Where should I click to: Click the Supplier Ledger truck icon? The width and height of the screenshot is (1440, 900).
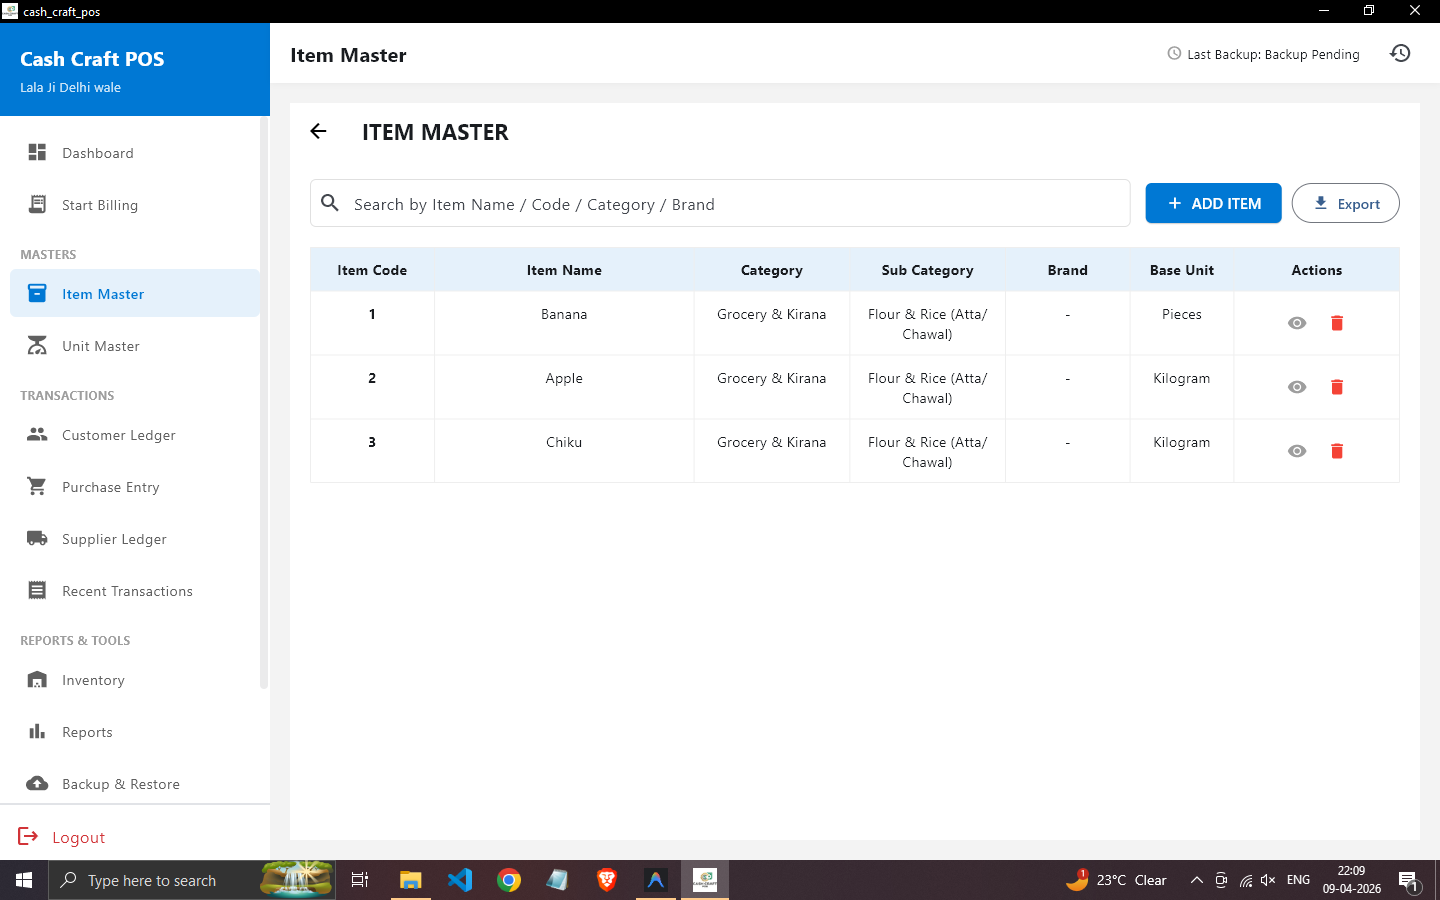click(x=37, y=538)
